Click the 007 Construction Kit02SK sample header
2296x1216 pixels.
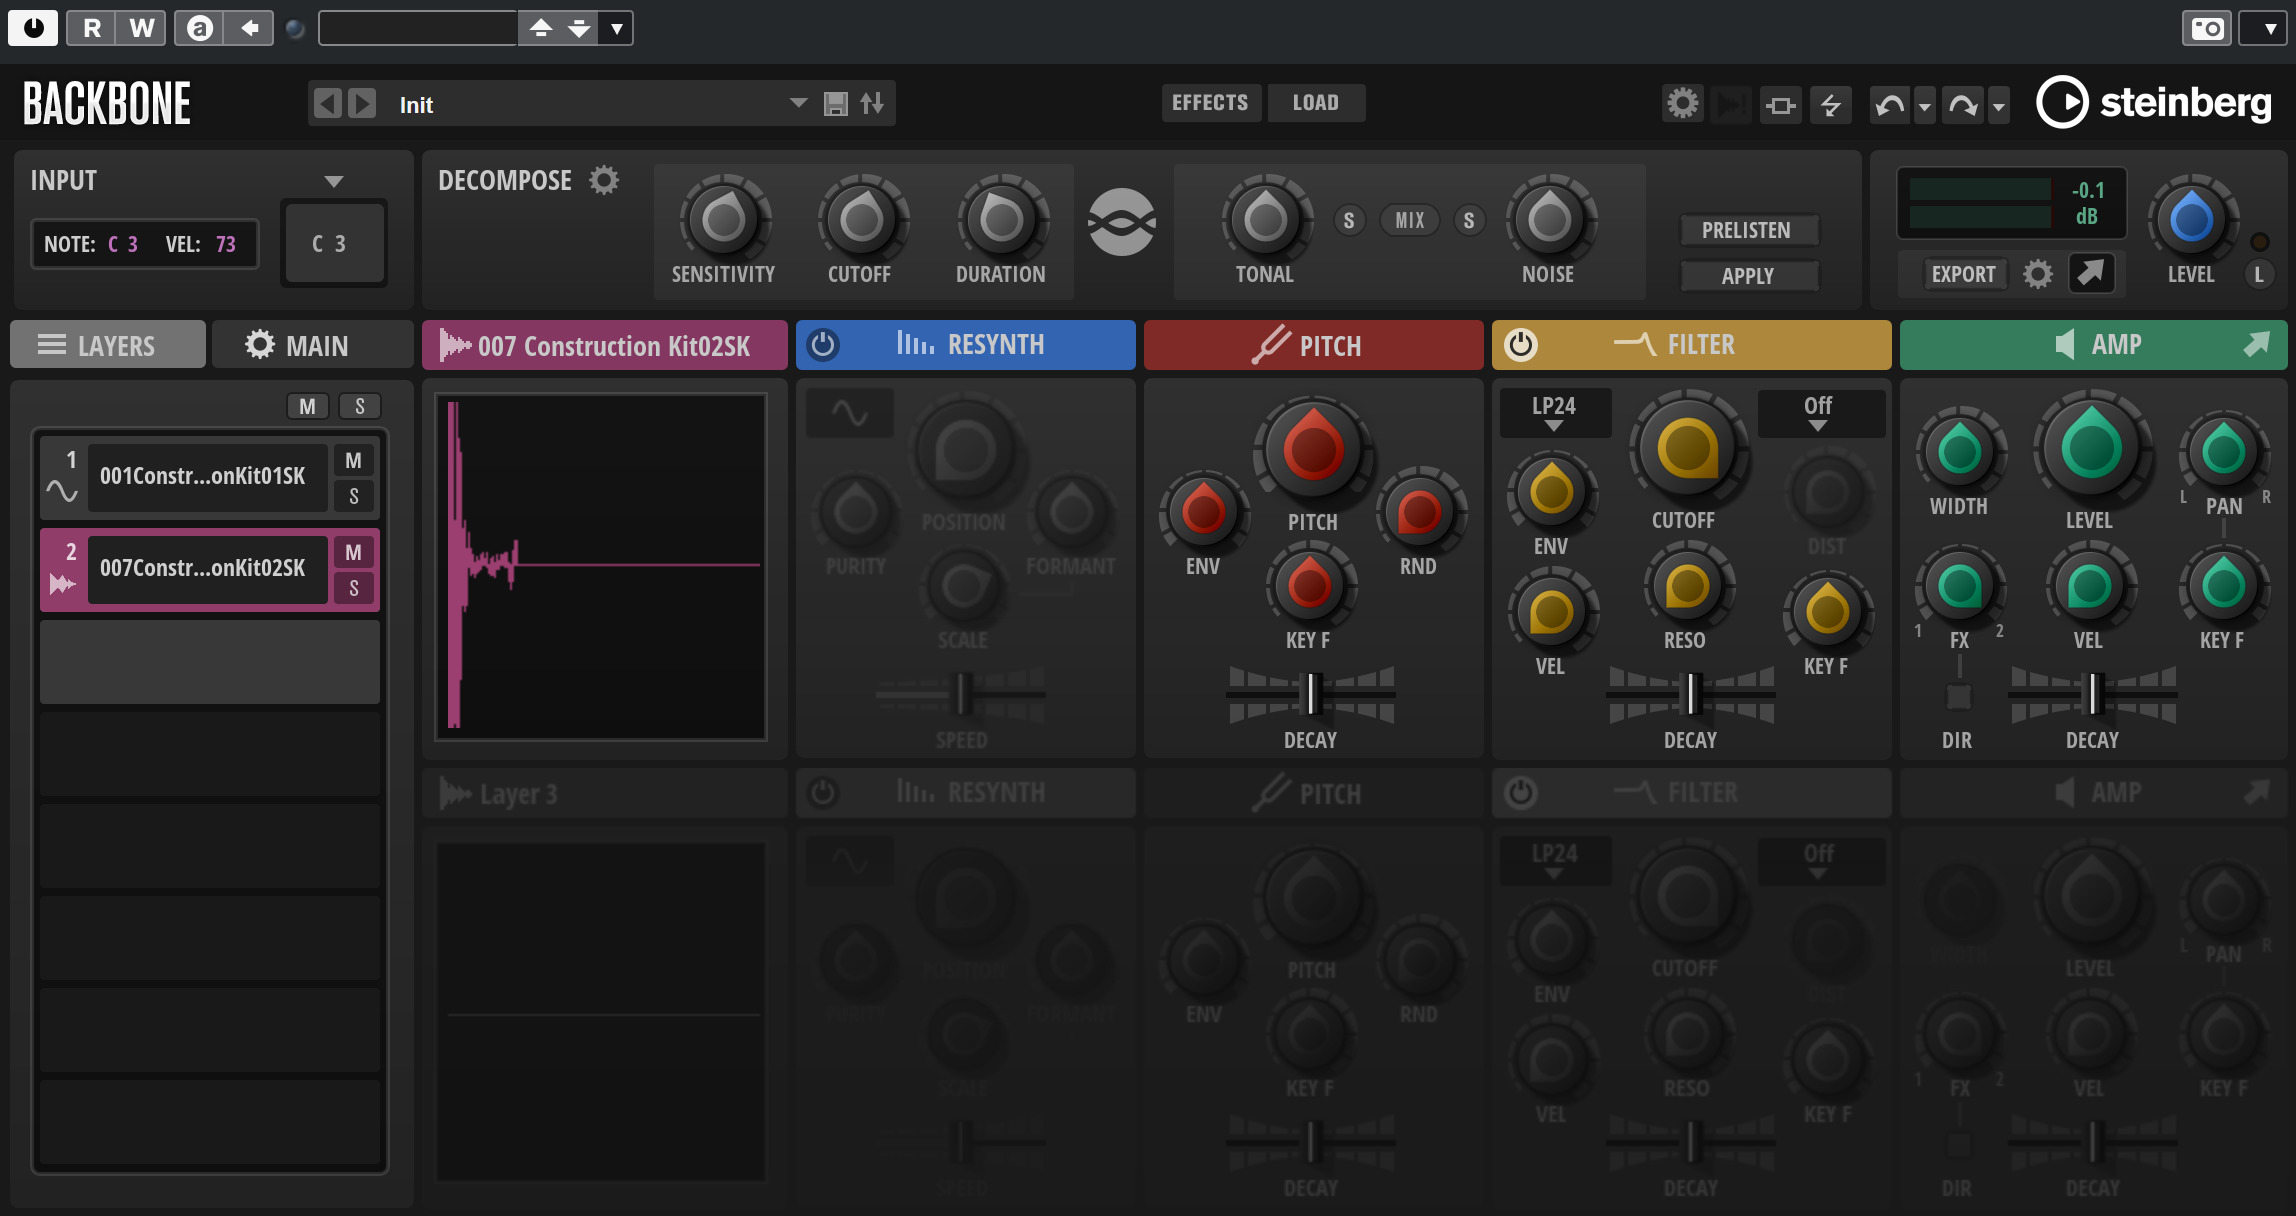pos(605,345)
